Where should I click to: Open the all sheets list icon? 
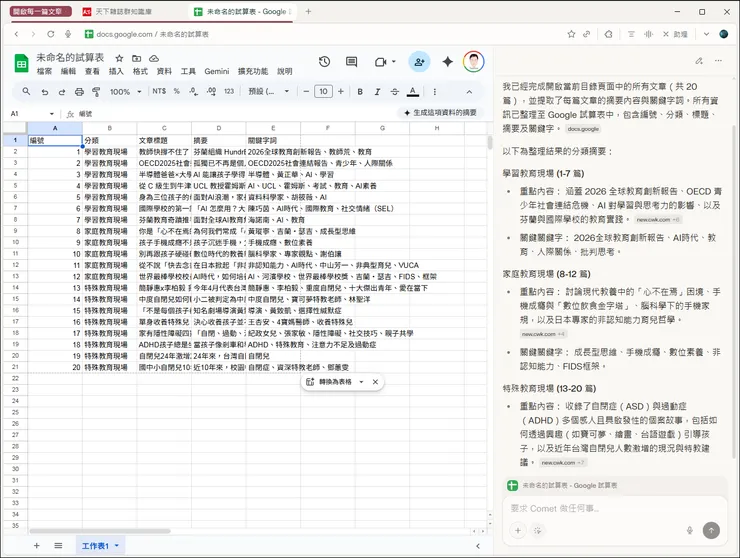(58, 546)
